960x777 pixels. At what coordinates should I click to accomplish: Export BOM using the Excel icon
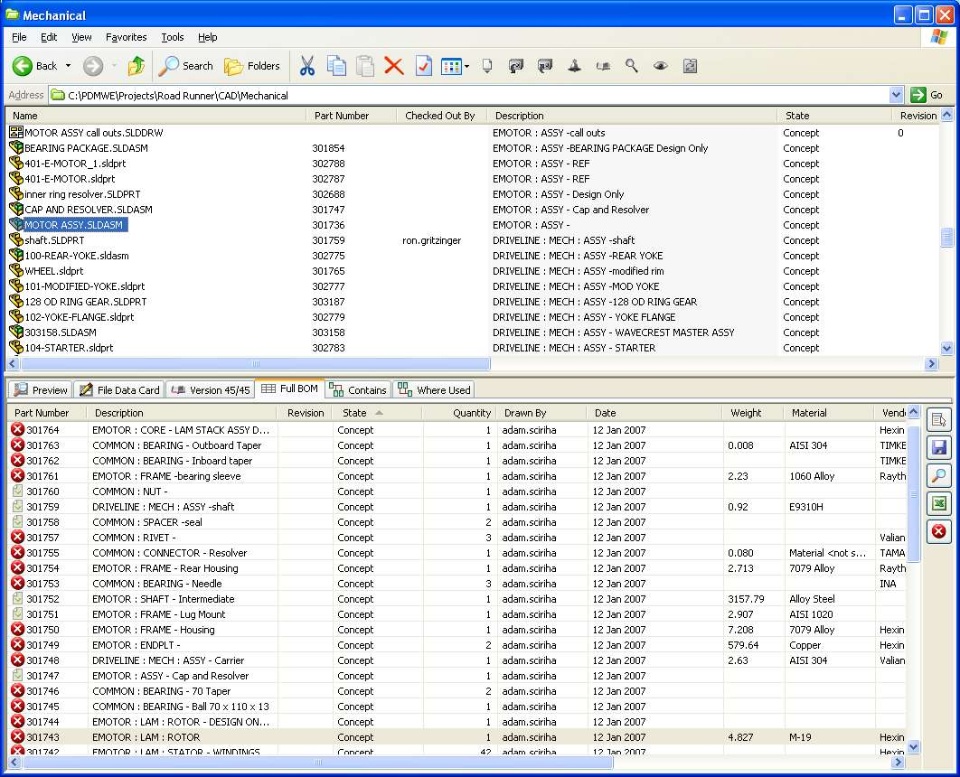[939, 504]
